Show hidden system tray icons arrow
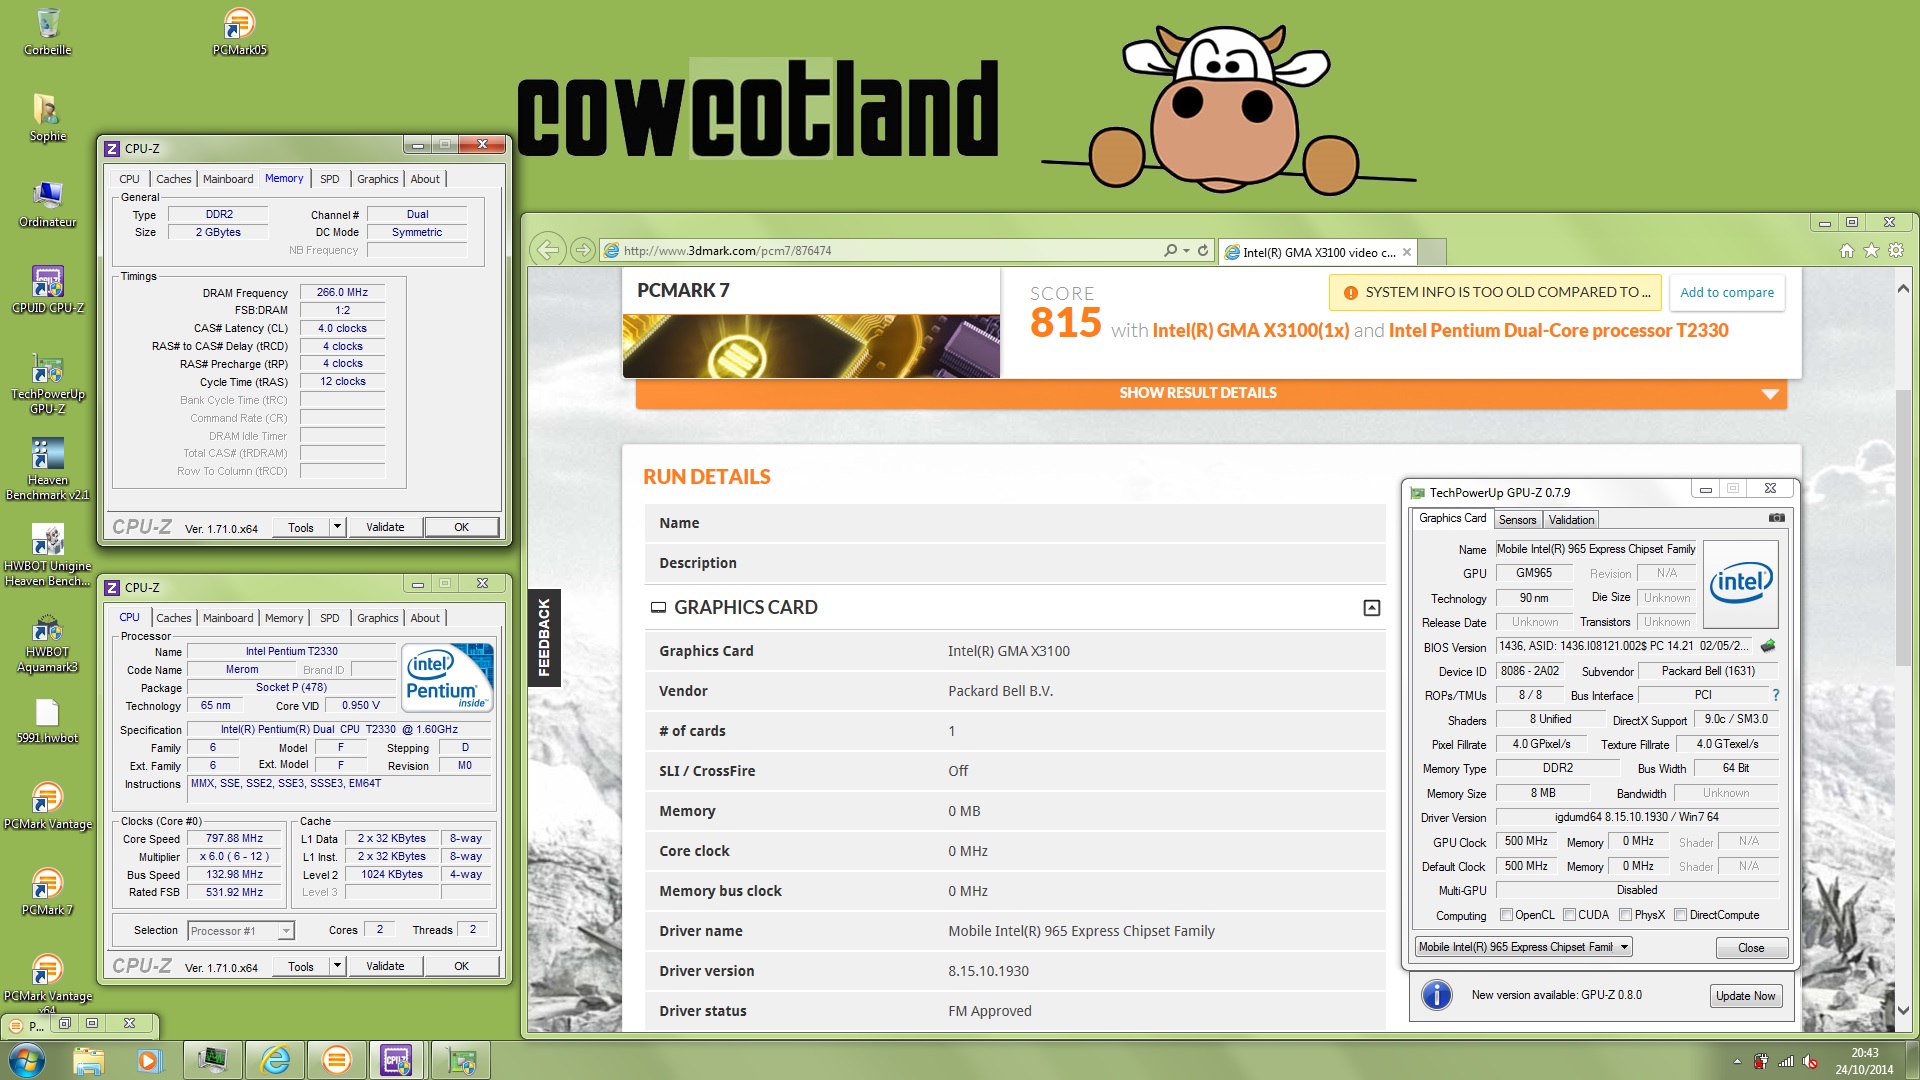 click(1737, 1061)
